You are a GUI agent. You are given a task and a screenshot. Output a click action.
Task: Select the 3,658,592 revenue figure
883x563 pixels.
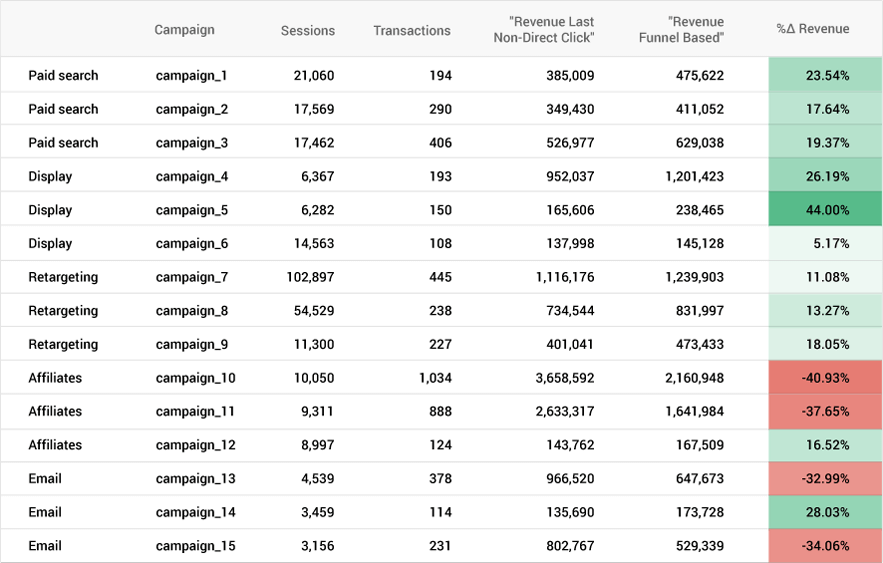[x=565, y=378]
